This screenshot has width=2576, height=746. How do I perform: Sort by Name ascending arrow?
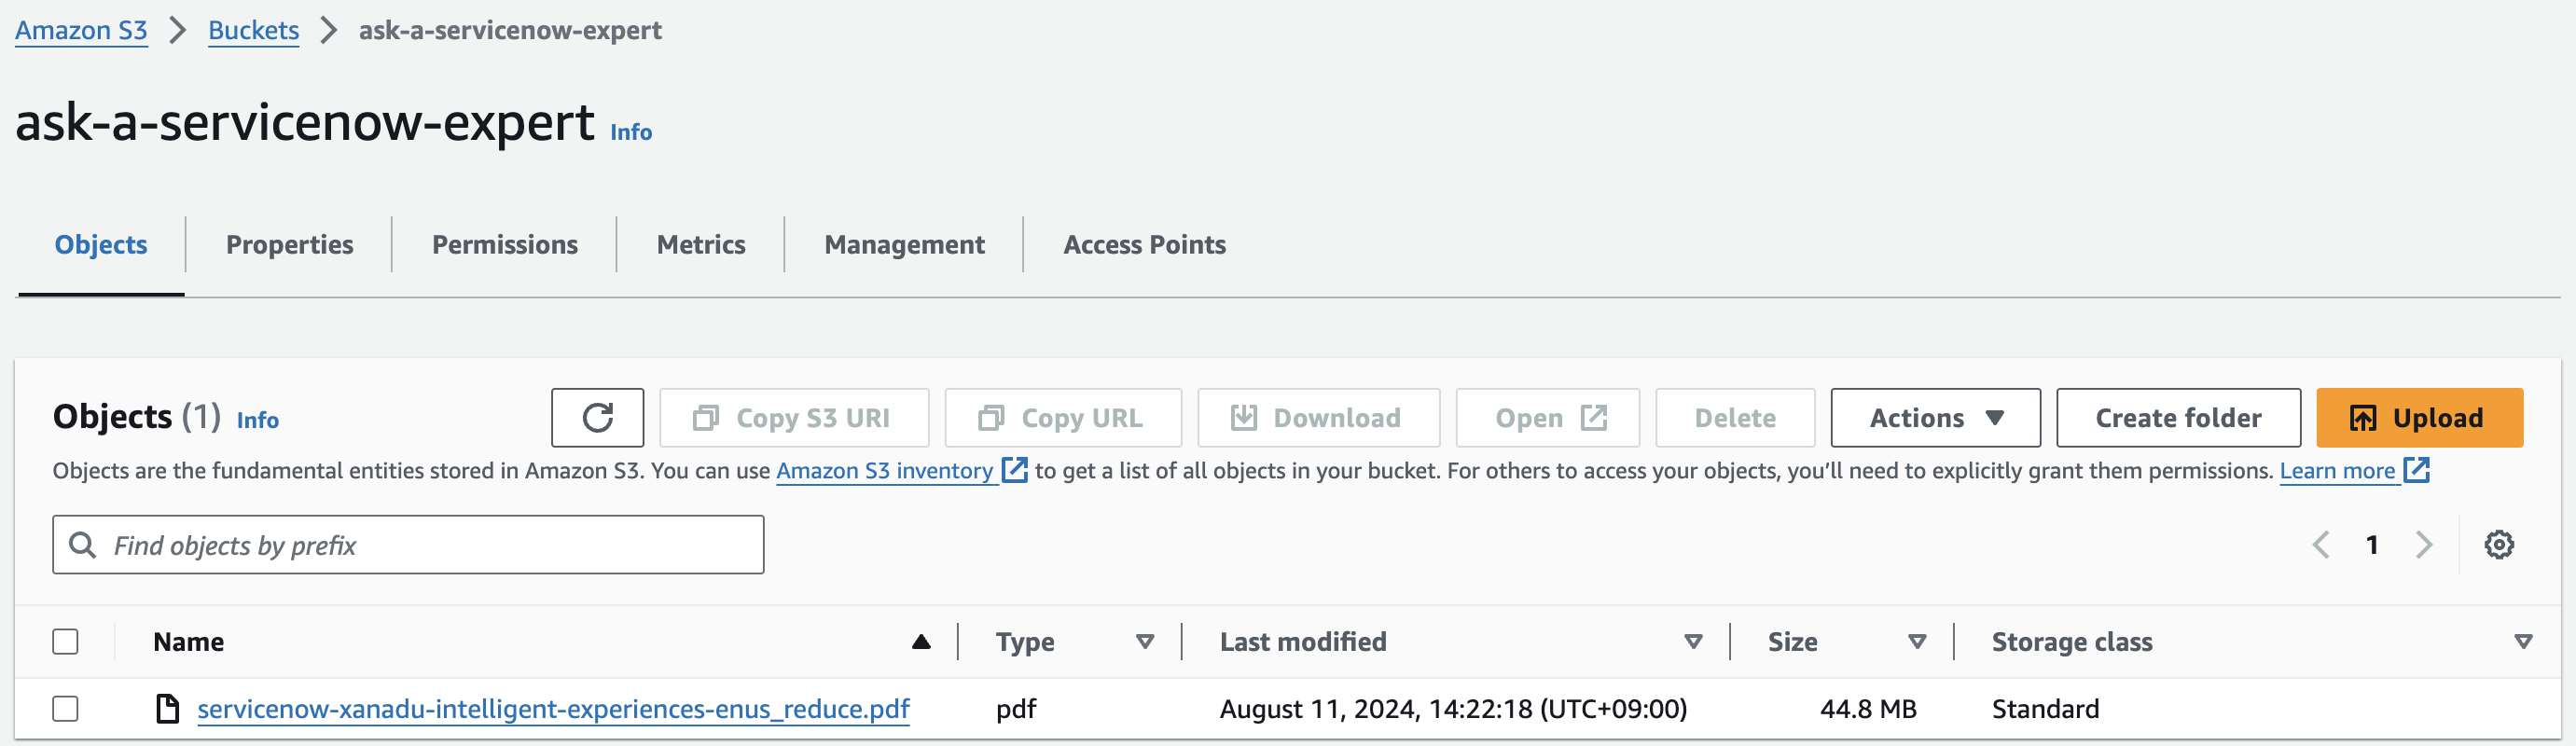[921, 642]
